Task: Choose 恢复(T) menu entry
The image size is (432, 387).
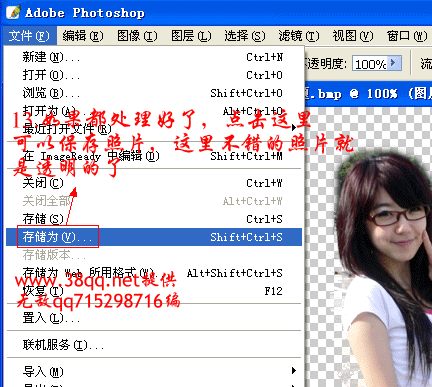Action: pos(154,291)
